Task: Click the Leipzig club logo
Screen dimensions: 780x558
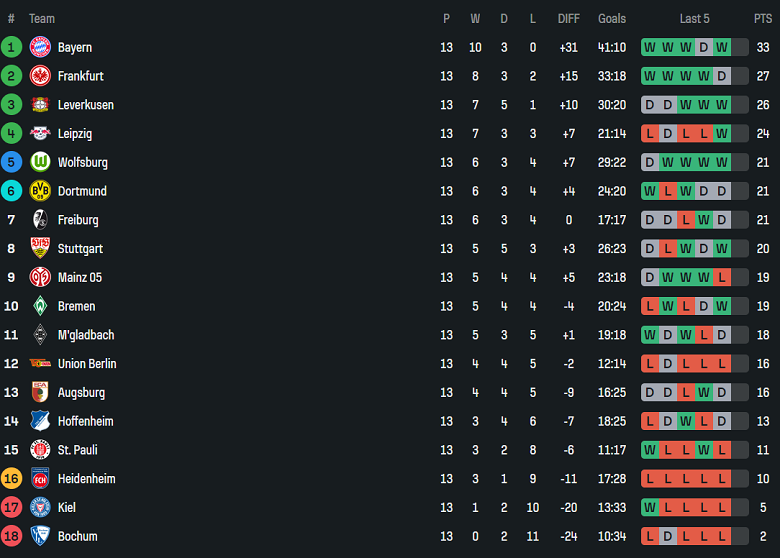Action: tap(40, 134)
